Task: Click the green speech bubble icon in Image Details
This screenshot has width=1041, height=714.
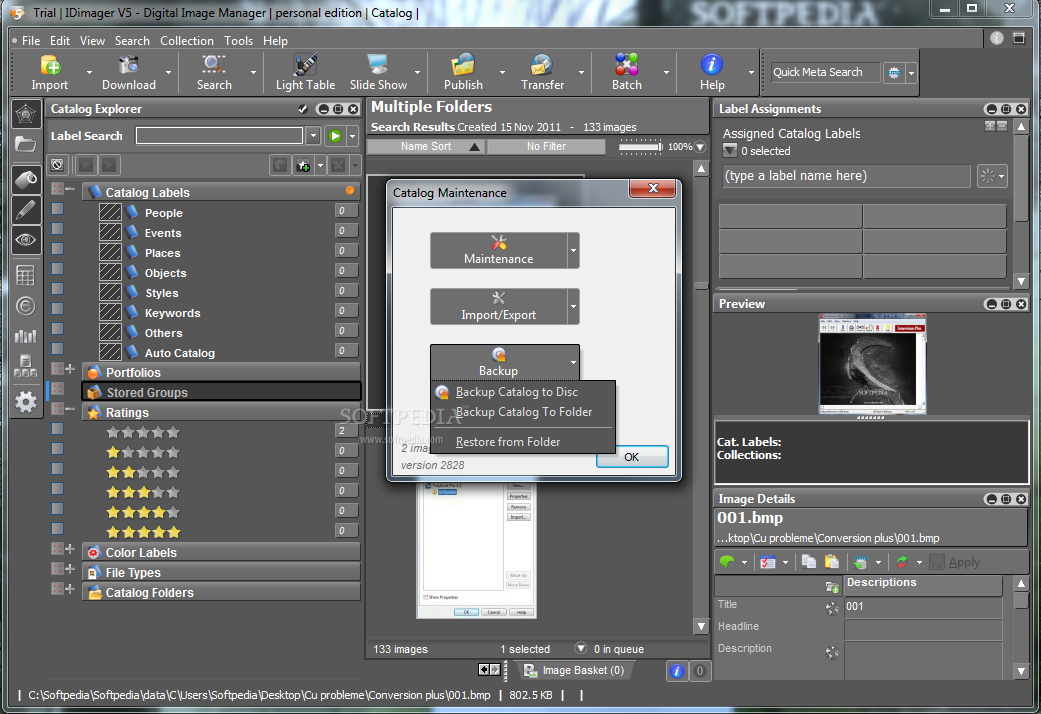Action: pos(727,562)
